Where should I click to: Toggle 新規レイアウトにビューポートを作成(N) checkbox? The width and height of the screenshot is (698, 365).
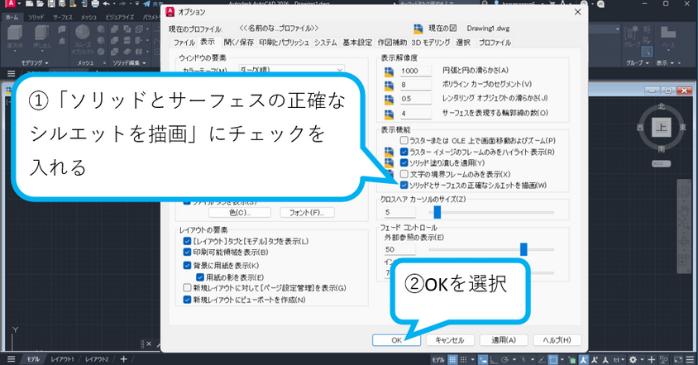pos(187,300)
